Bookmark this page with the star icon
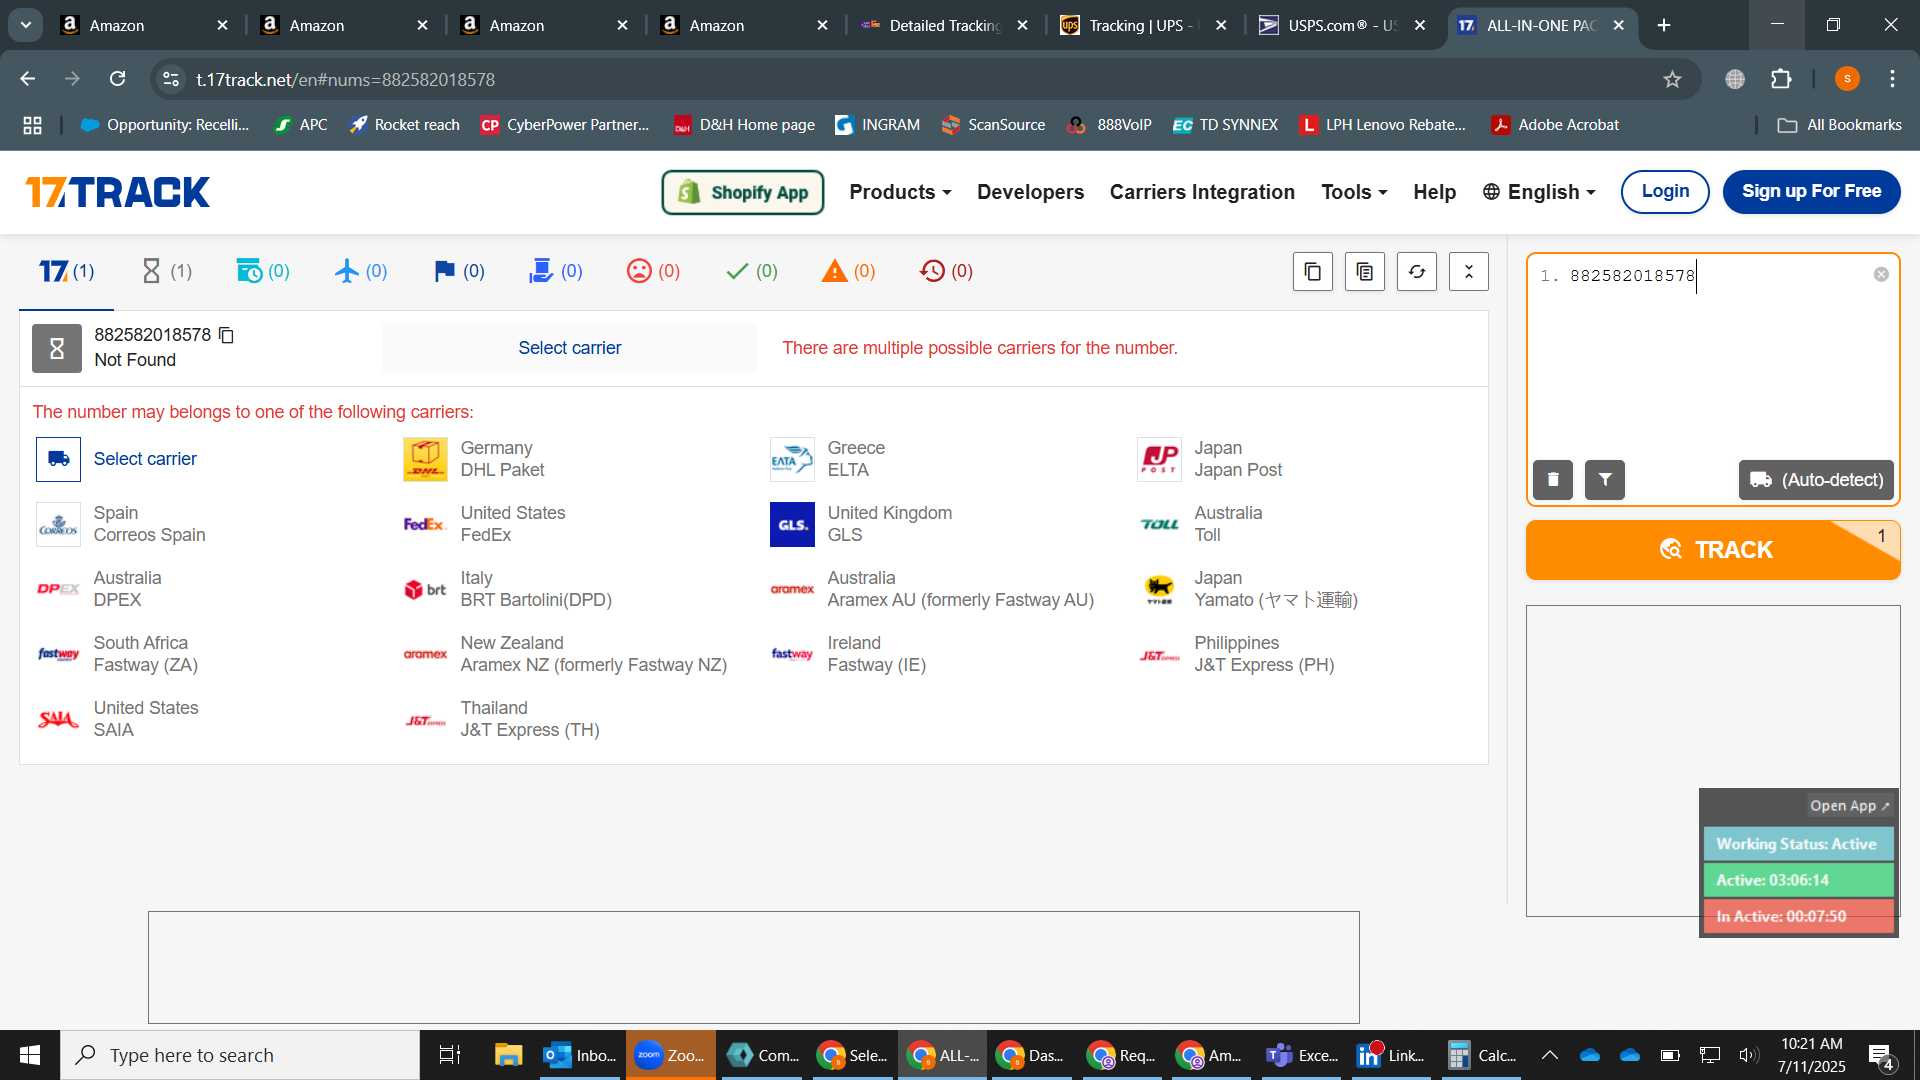Image resolution: width=1920 pixels, height=1080 pixels. (1672, 79)
